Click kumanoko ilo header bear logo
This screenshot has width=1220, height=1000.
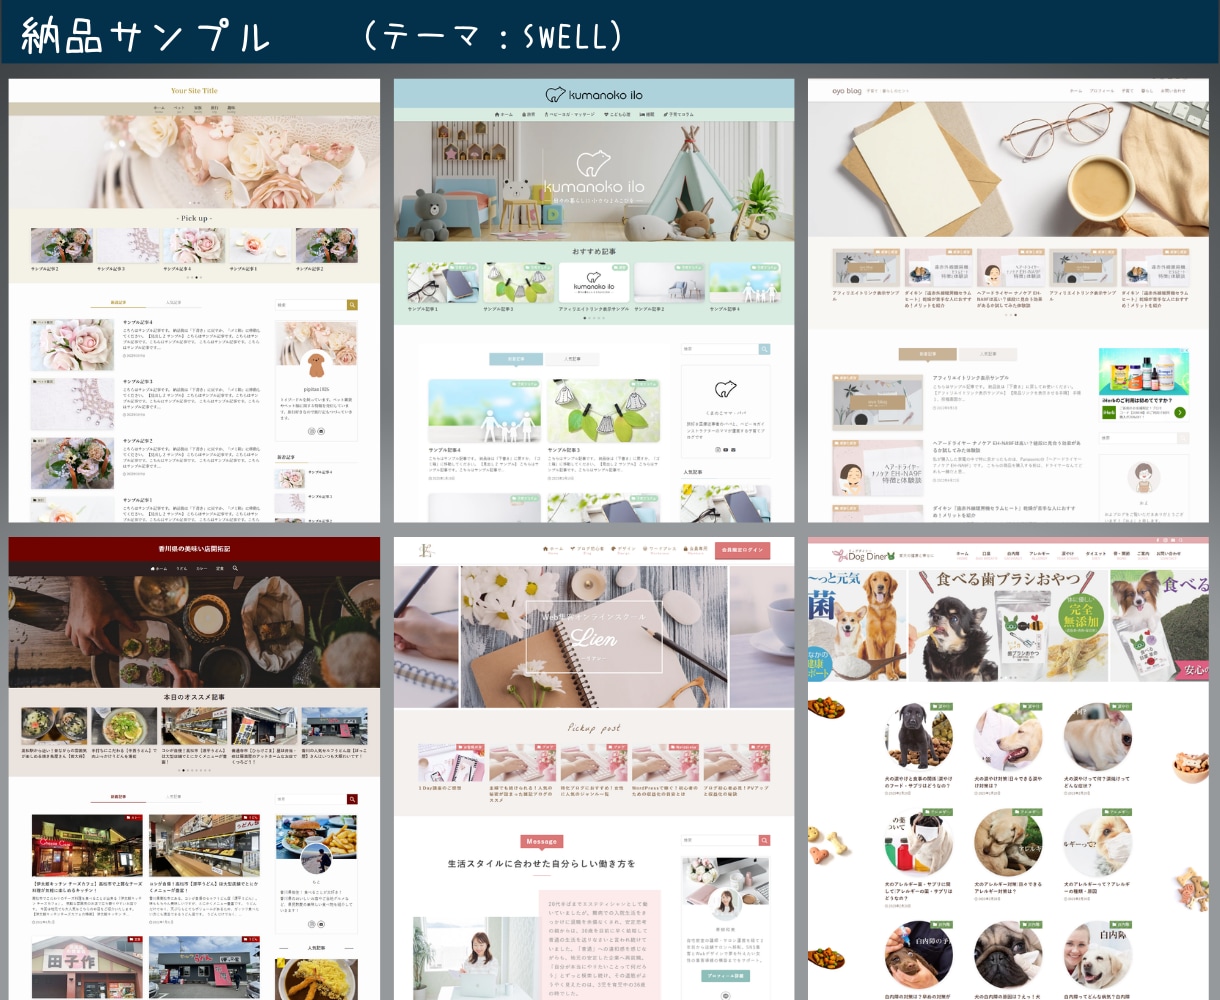coord(594,95)
